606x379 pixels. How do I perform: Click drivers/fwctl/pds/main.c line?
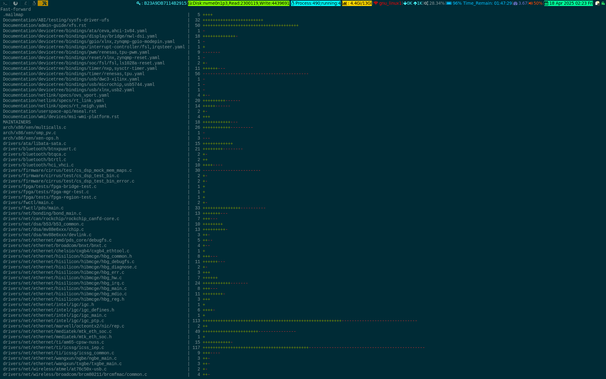tap(33, 208)
